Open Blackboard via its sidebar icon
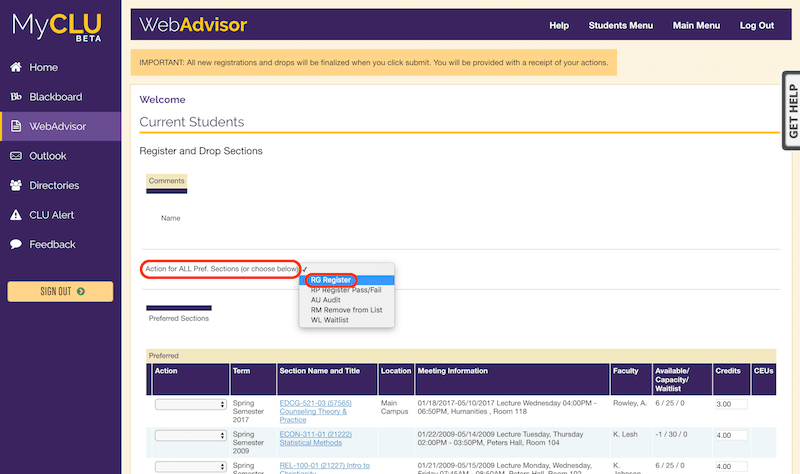 (16, 97)
